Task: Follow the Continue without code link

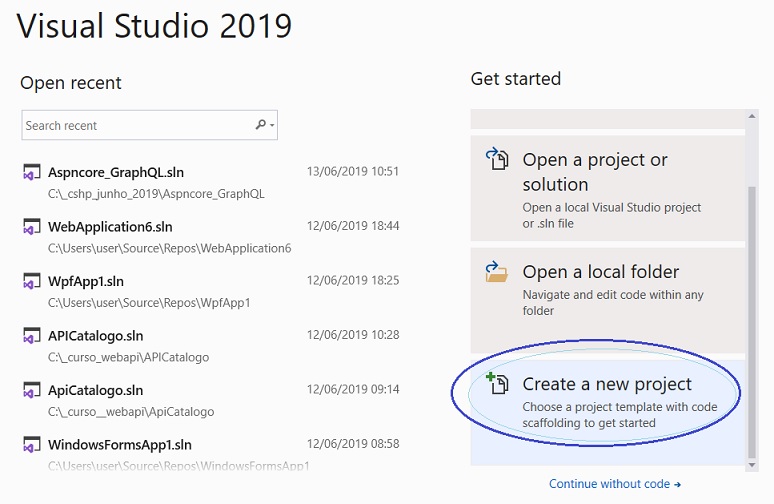Action: click(x=615, y=484)
